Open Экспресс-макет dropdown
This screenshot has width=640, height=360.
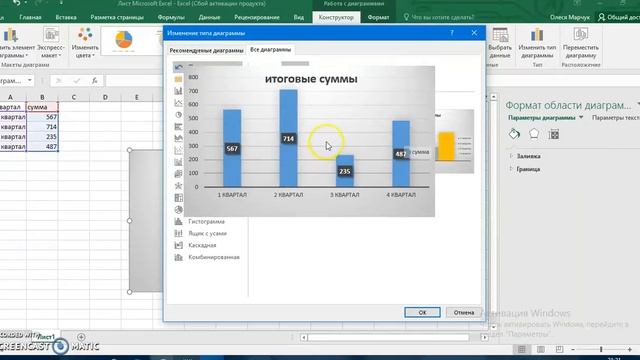point(51,43)
